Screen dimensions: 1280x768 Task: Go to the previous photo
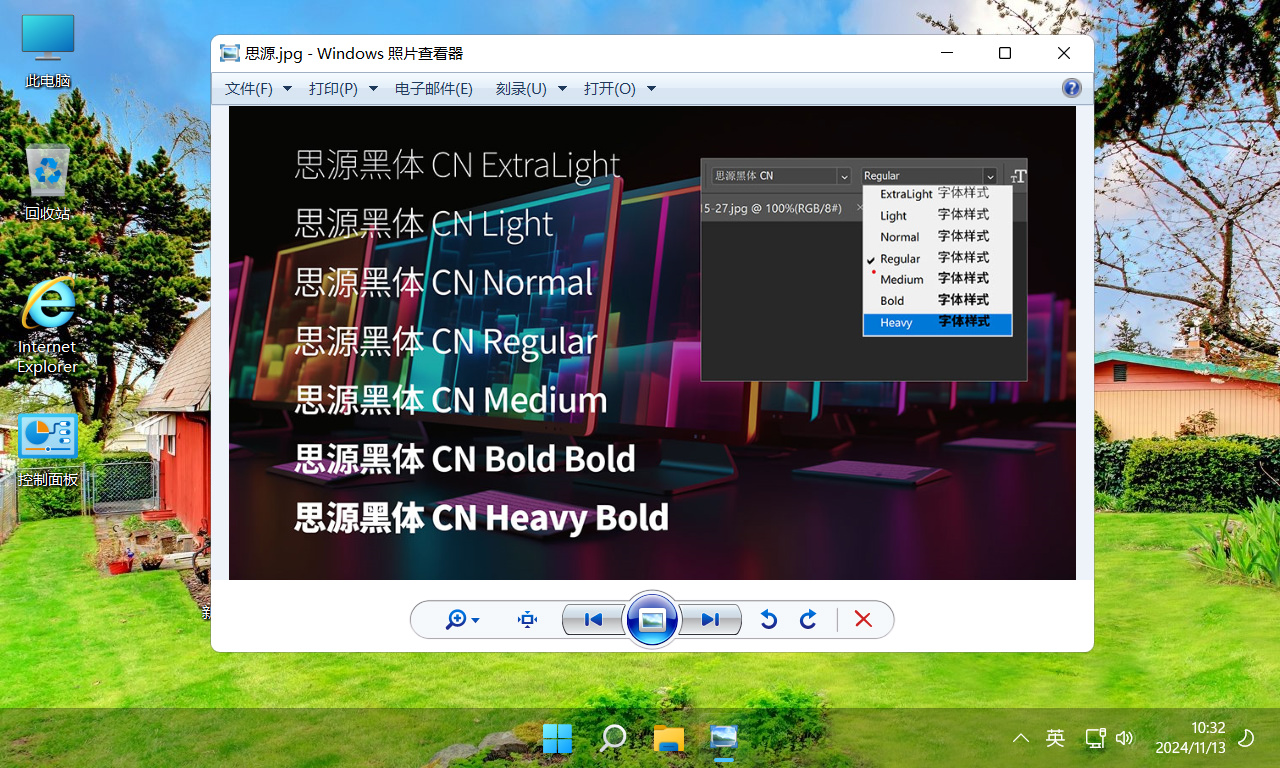[592, 620]
